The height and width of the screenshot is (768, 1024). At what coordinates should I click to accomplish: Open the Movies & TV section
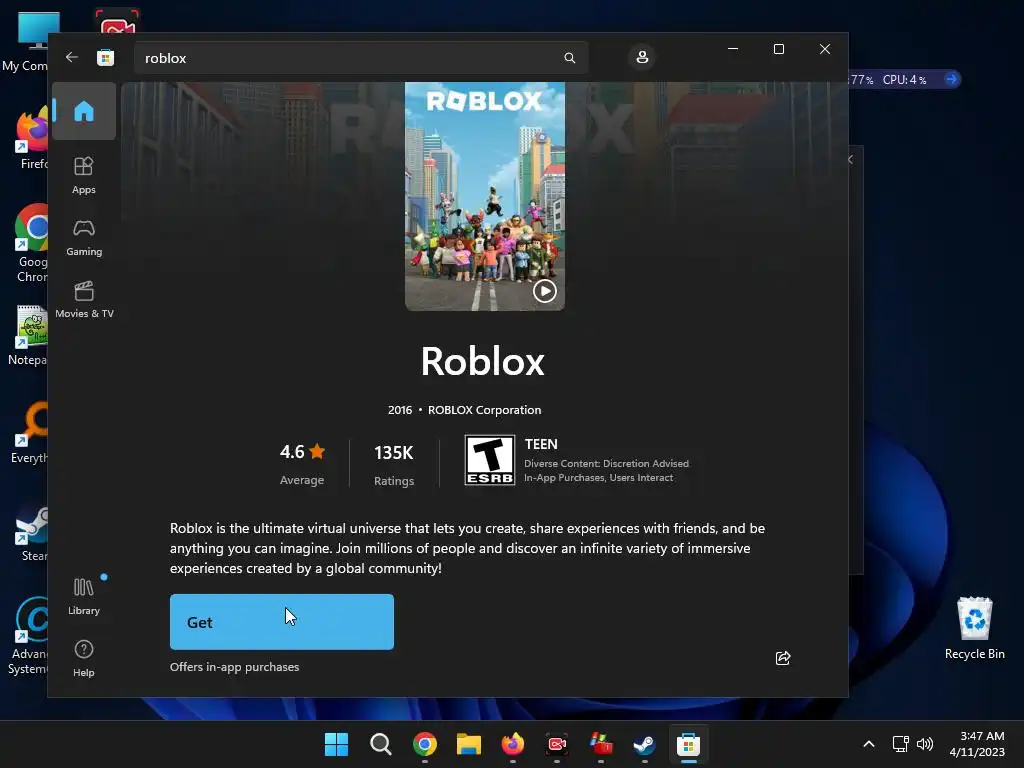[84, 300]
